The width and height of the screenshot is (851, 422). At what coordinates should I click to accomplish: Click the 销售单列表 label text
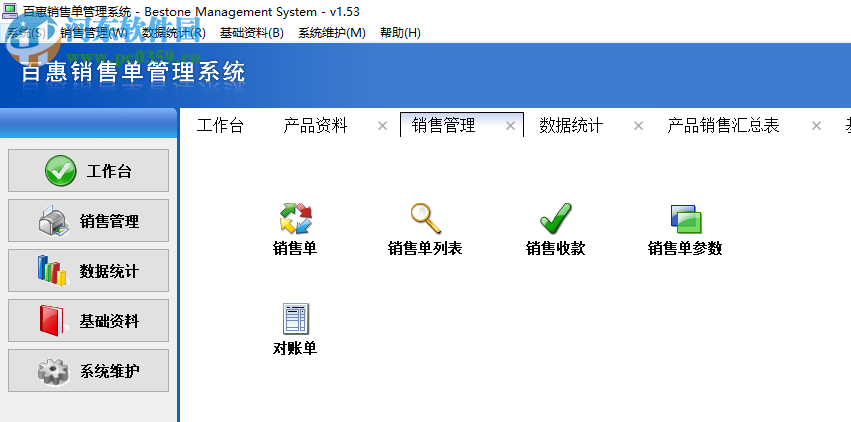425,248
